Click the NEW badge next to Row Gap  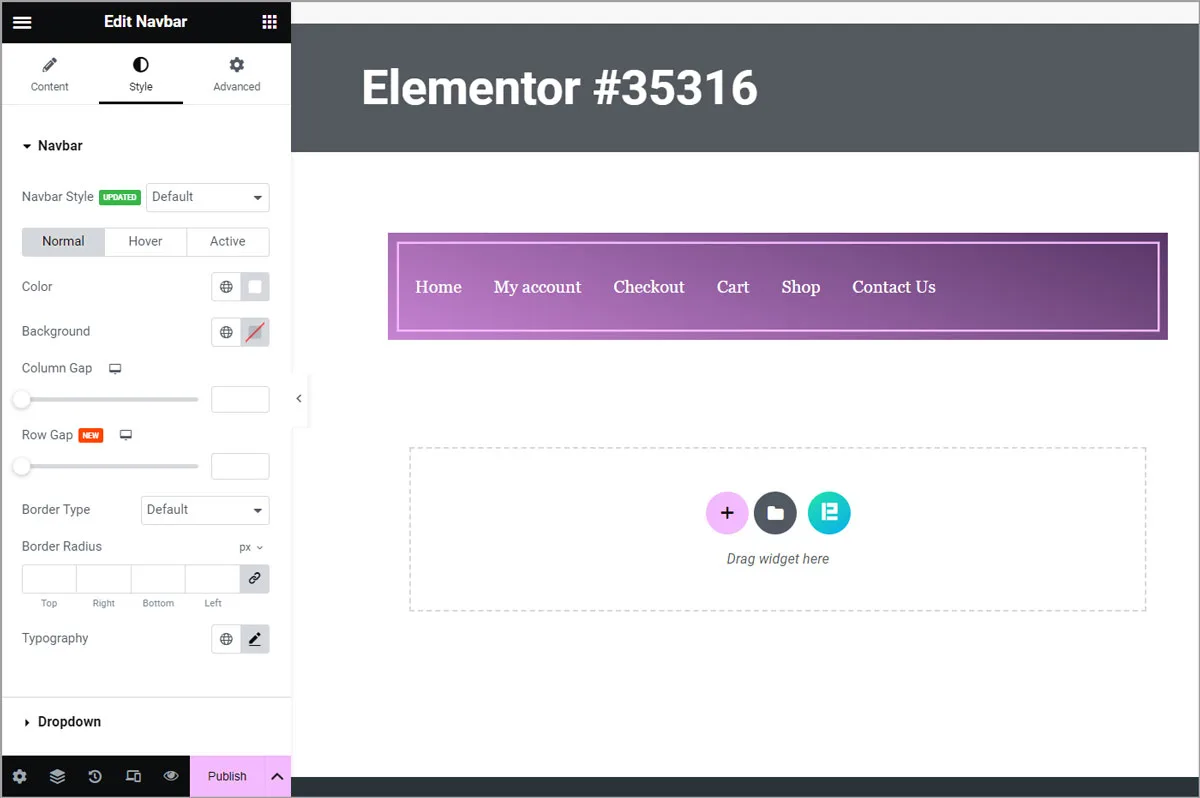tap(91, 436)
